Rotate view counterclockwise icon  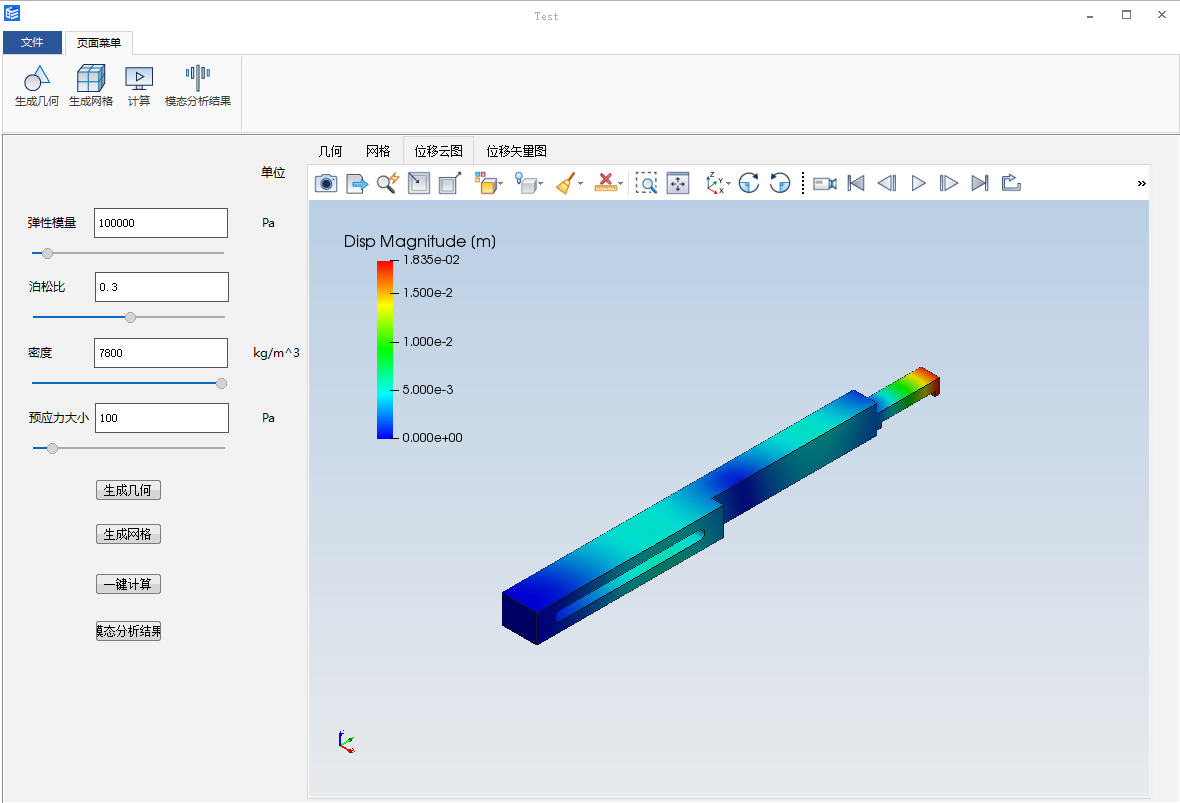pyautogui.click(x=780, y=183)
